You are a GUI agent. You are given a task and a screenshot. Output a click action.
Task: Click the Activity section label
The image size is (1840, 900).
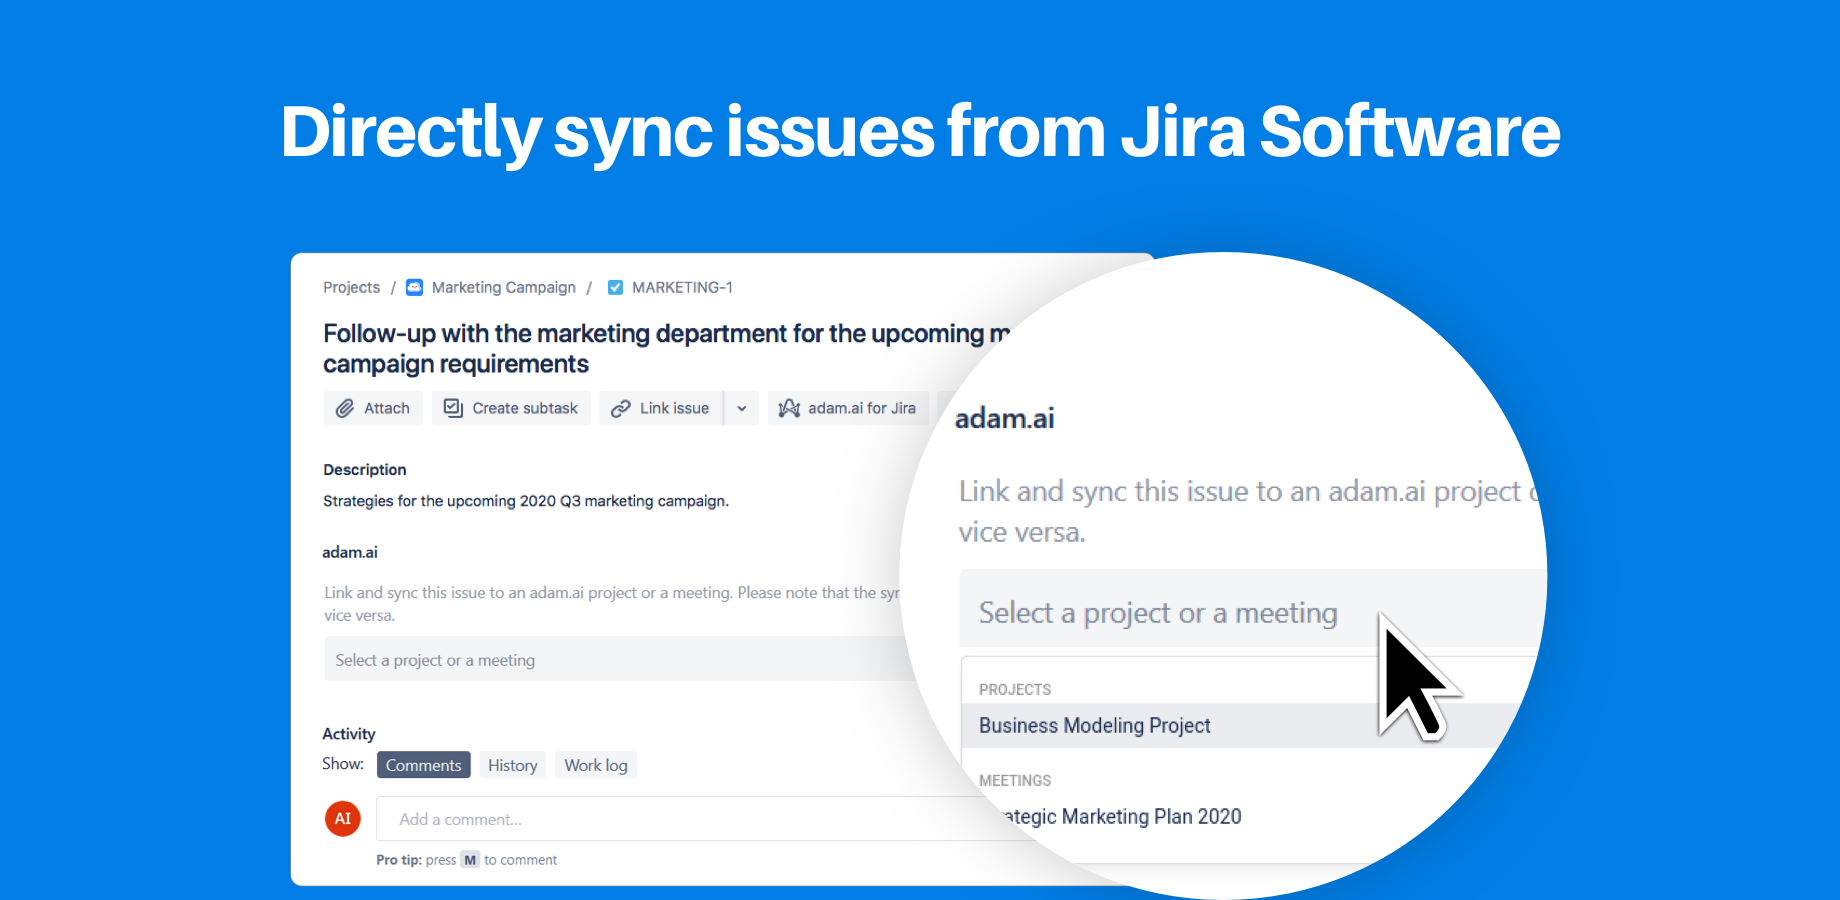click(x=349, y=734)
